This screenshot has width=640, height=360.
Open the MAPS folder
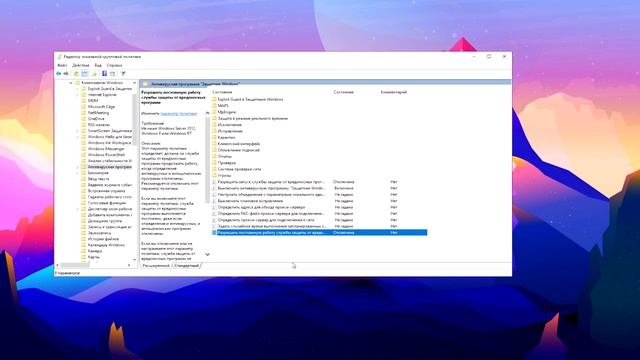tap(220, 106)
